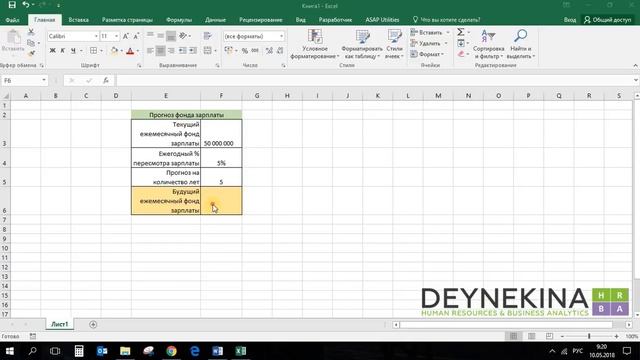The width and height of the screenshot is (640, 360).
Task: Open the Calibri font name dropdown
Action: click(96, 36)
